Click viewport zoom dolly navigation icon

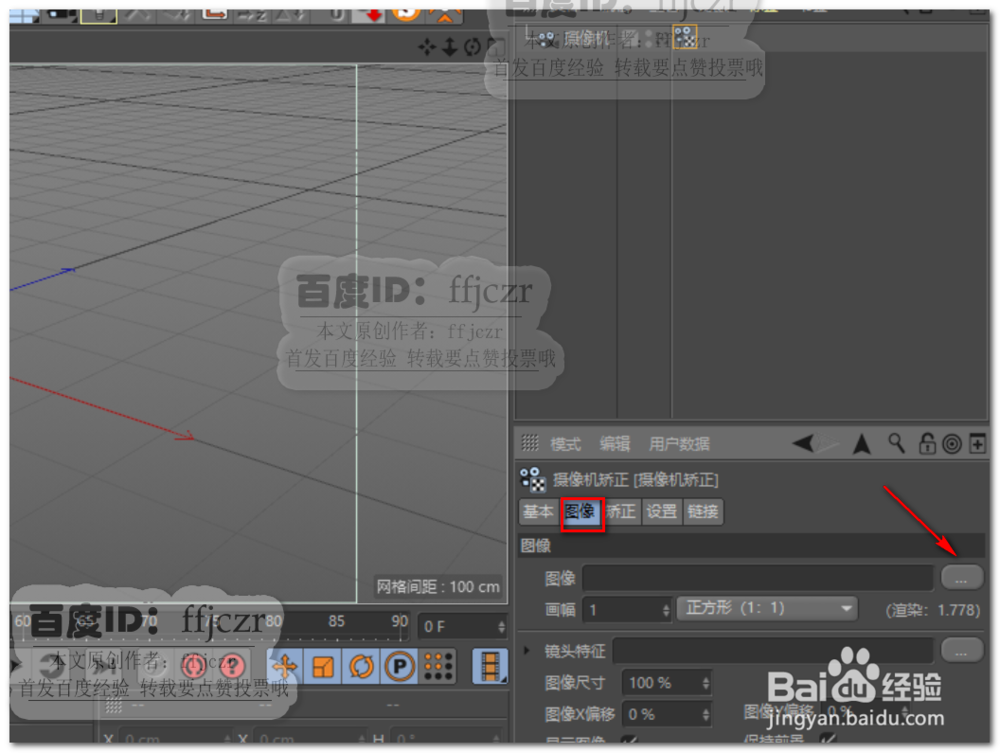pos(450,47)
